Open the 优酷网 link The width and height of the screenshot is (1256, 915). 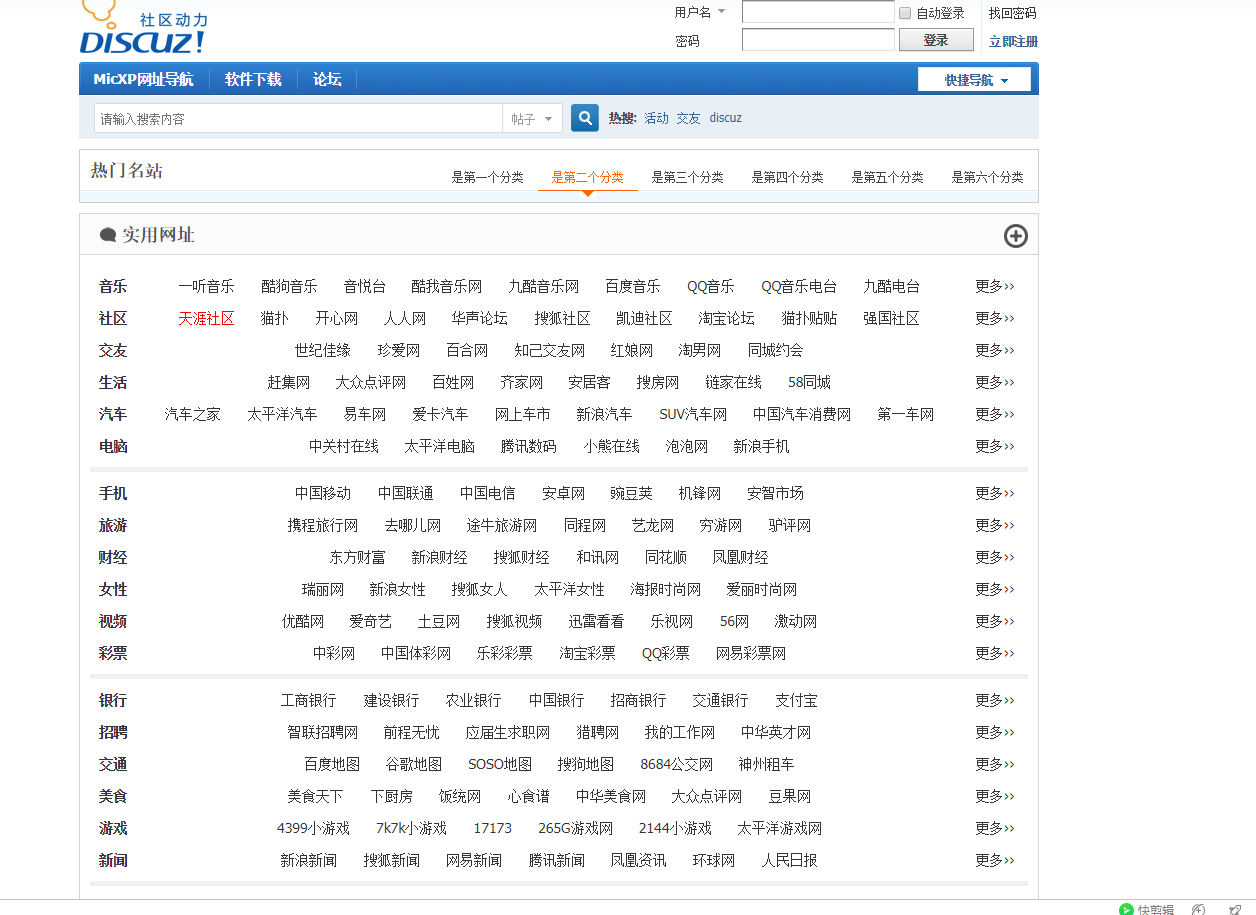(x=303, y=621)
